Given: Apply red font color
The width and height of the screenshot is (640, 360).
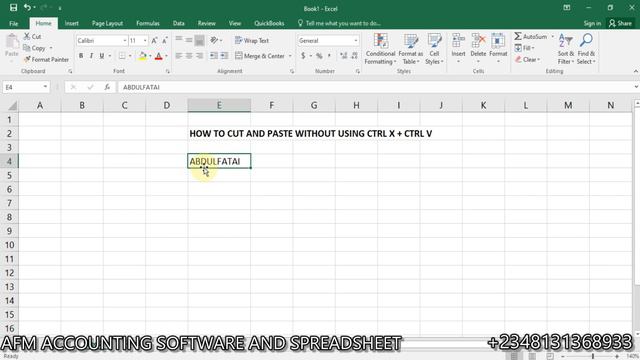Looking at the screenshot, I should (x=159, y=56).
